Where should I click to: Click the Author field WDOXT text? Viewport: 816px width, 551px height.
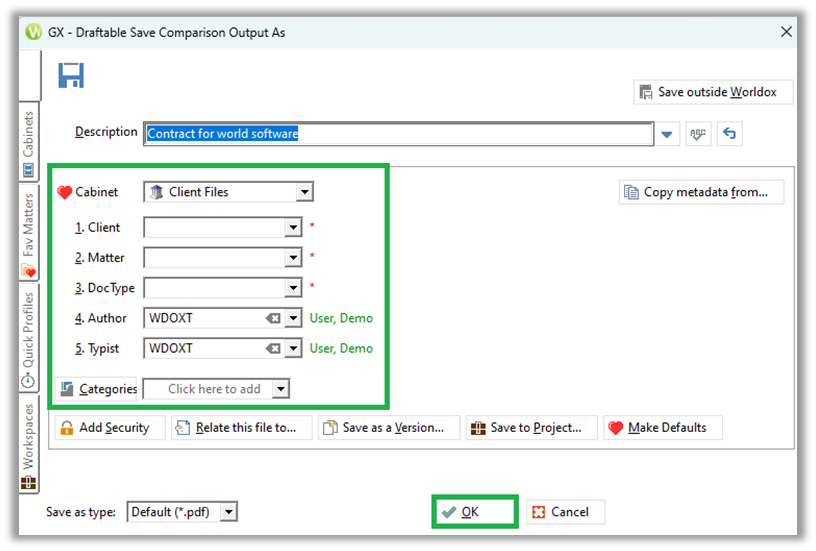coord(171,318)
